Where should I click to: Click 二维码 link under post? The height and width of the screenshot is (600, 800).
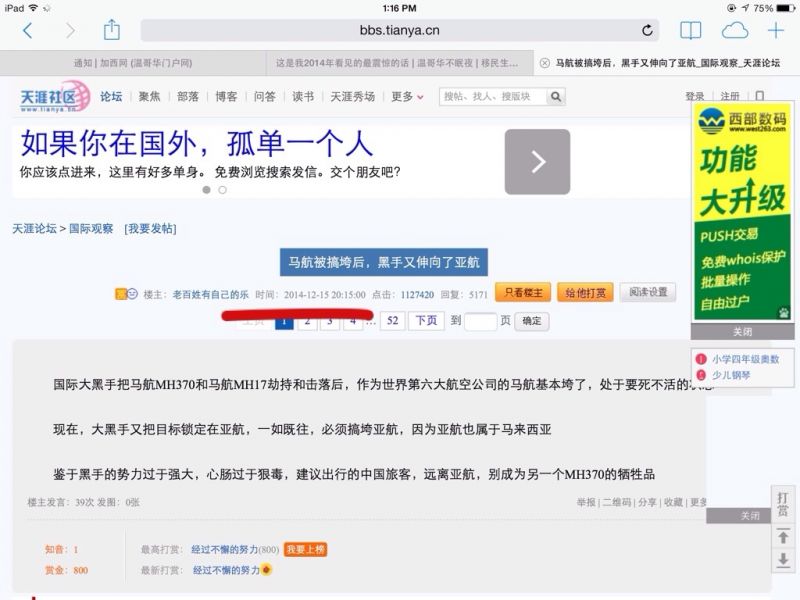click(x=617, y=502)
